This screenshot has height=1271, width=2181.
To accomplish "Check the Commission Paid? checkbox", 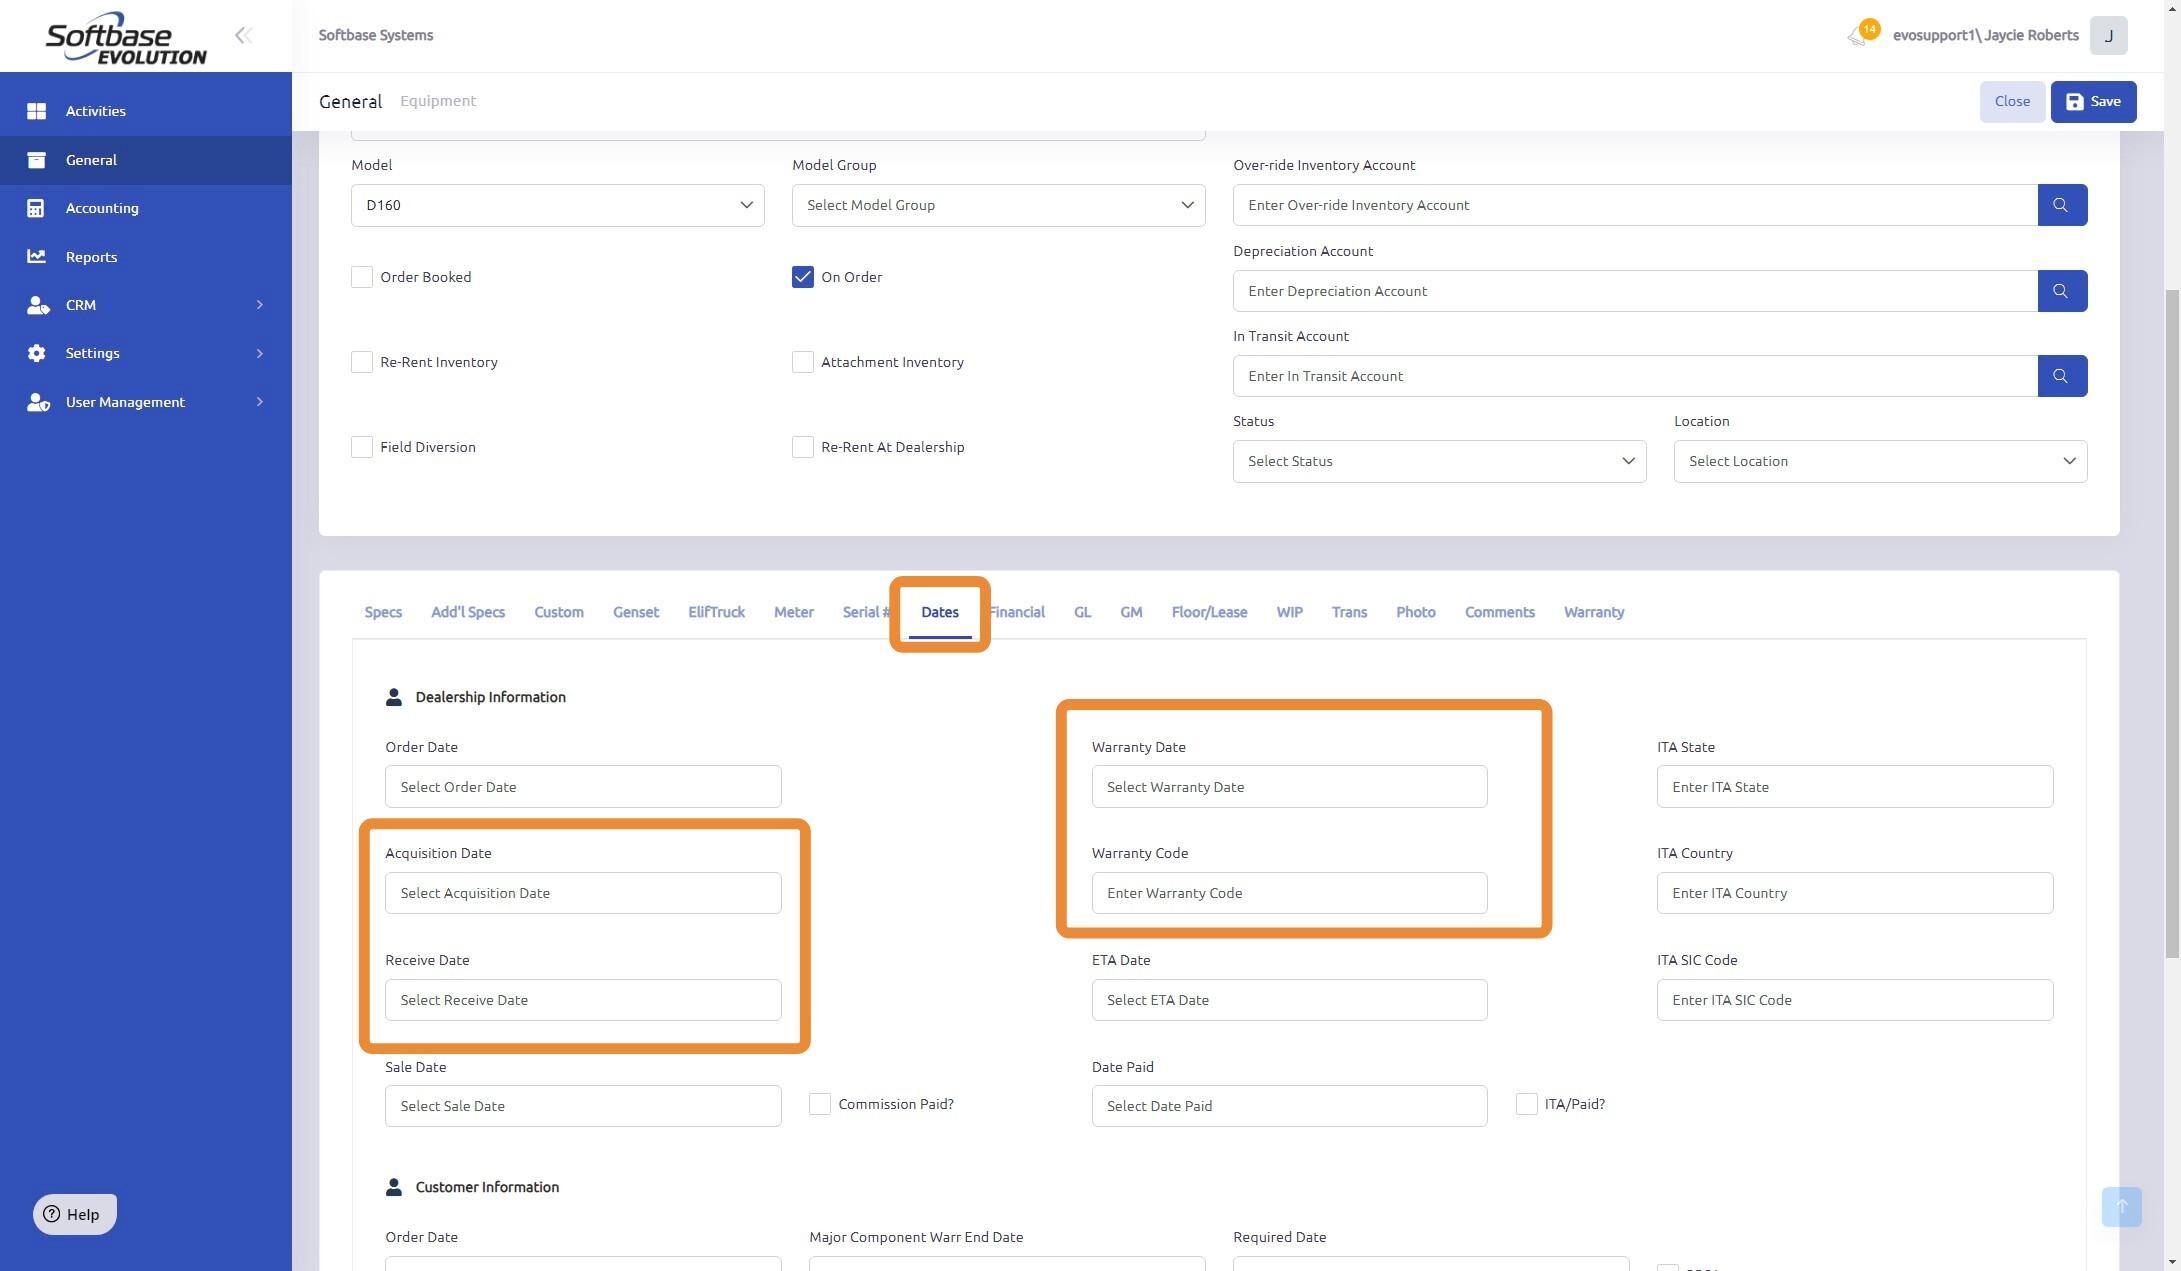I will click(x=819, y=1104).
